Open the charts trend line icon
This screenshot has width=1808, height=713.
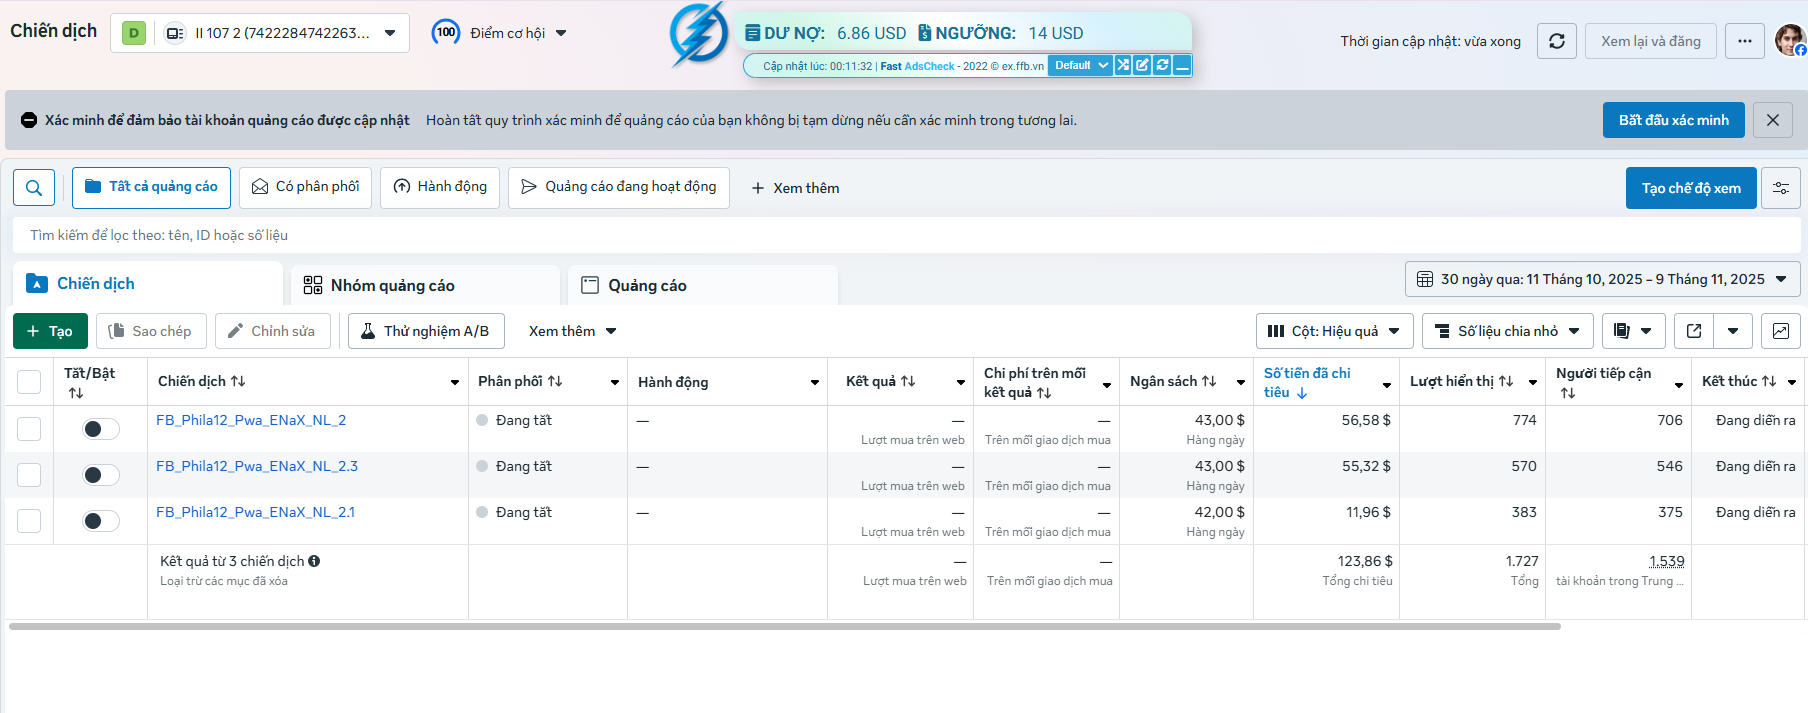[1781, 331]
